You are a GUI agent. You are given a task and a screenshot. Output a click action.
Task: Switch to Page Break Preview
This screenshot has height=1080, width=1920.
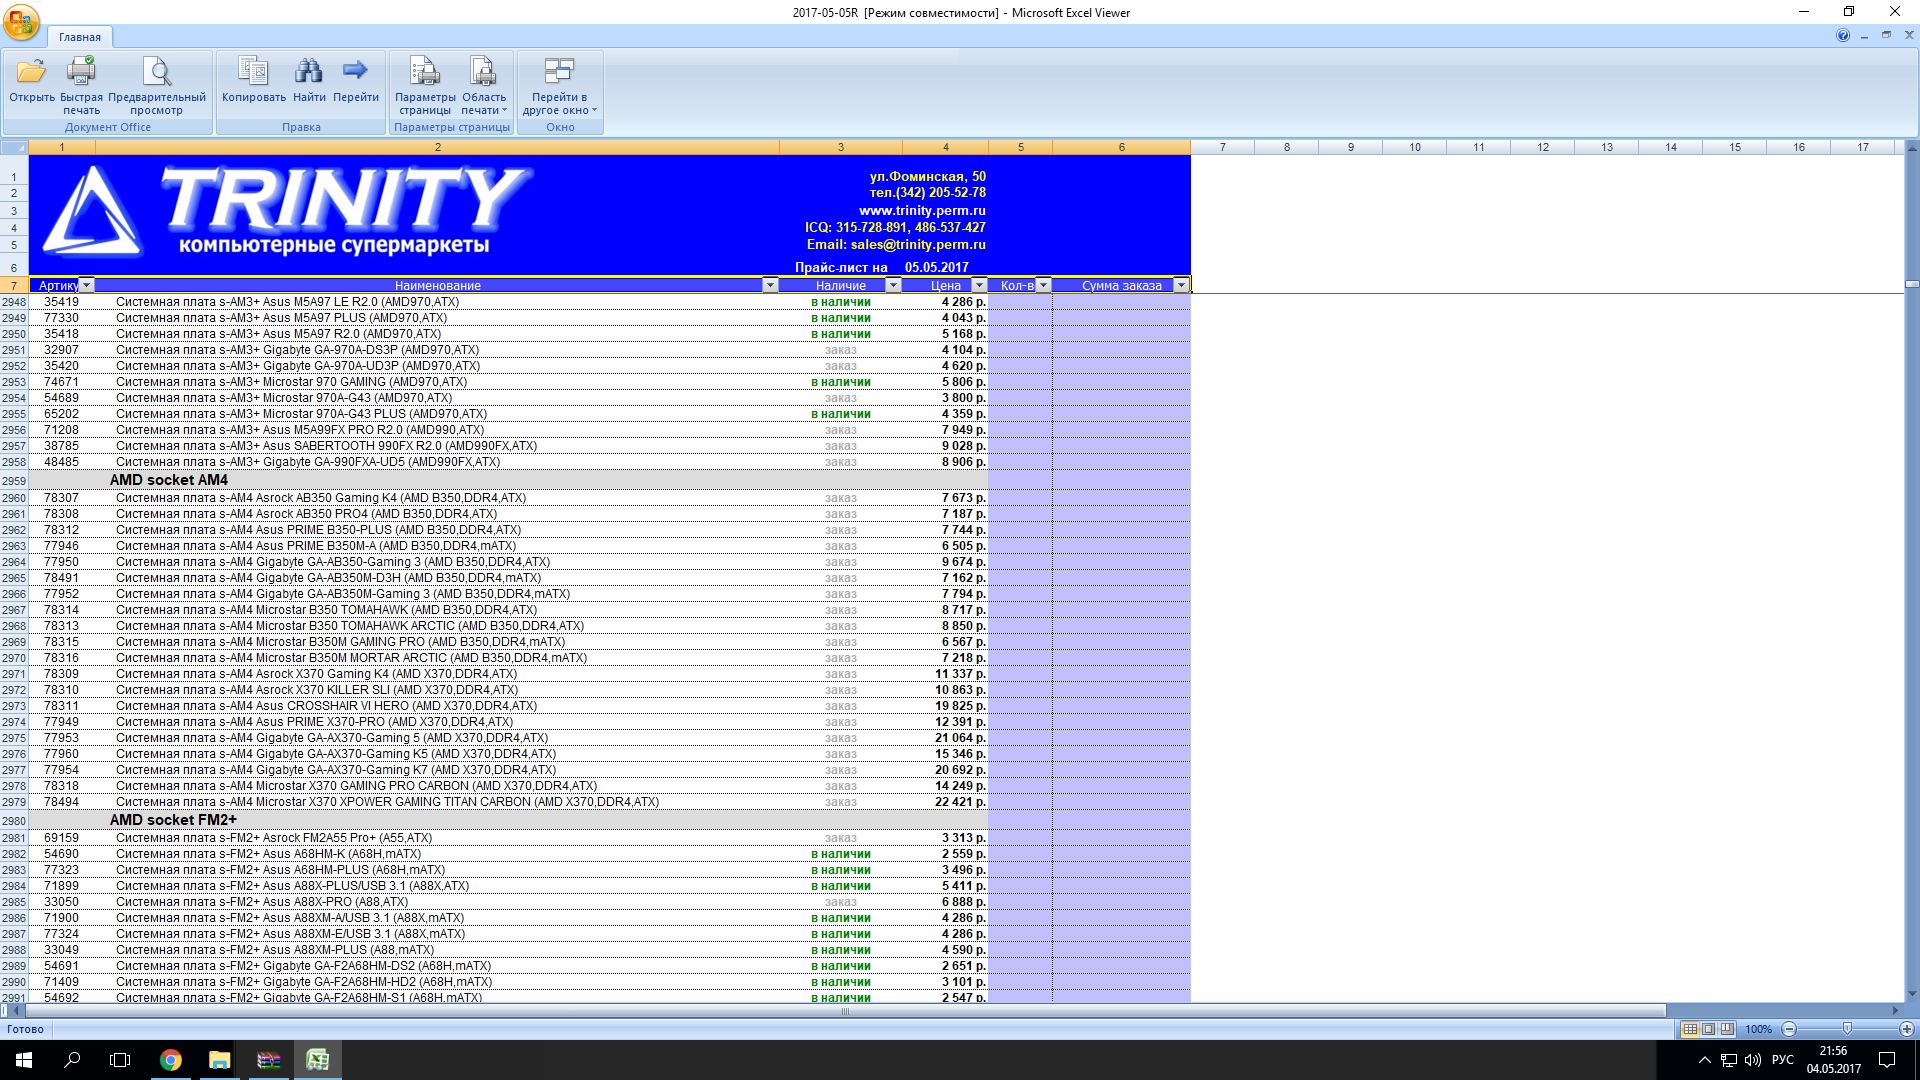pyautogui.click(x=1727, y=1029)
